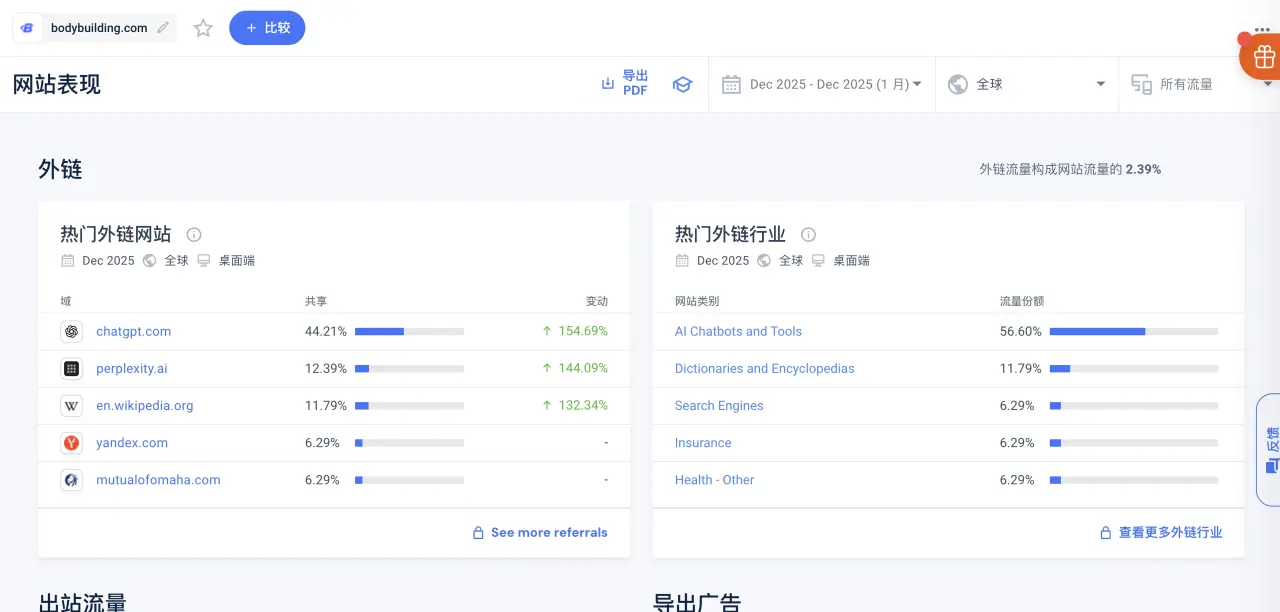1280x612 pixels.
Task: Click the 比较 compare button
Action: pyautogui.click(x=267, y=28)
